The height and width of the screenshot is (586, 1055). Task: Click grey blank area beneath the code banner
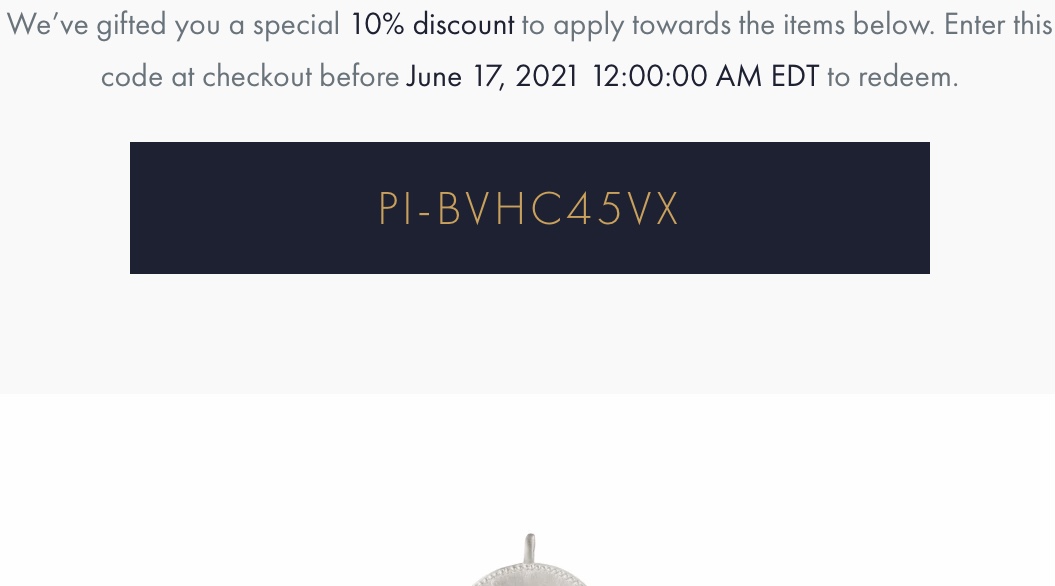529,335
